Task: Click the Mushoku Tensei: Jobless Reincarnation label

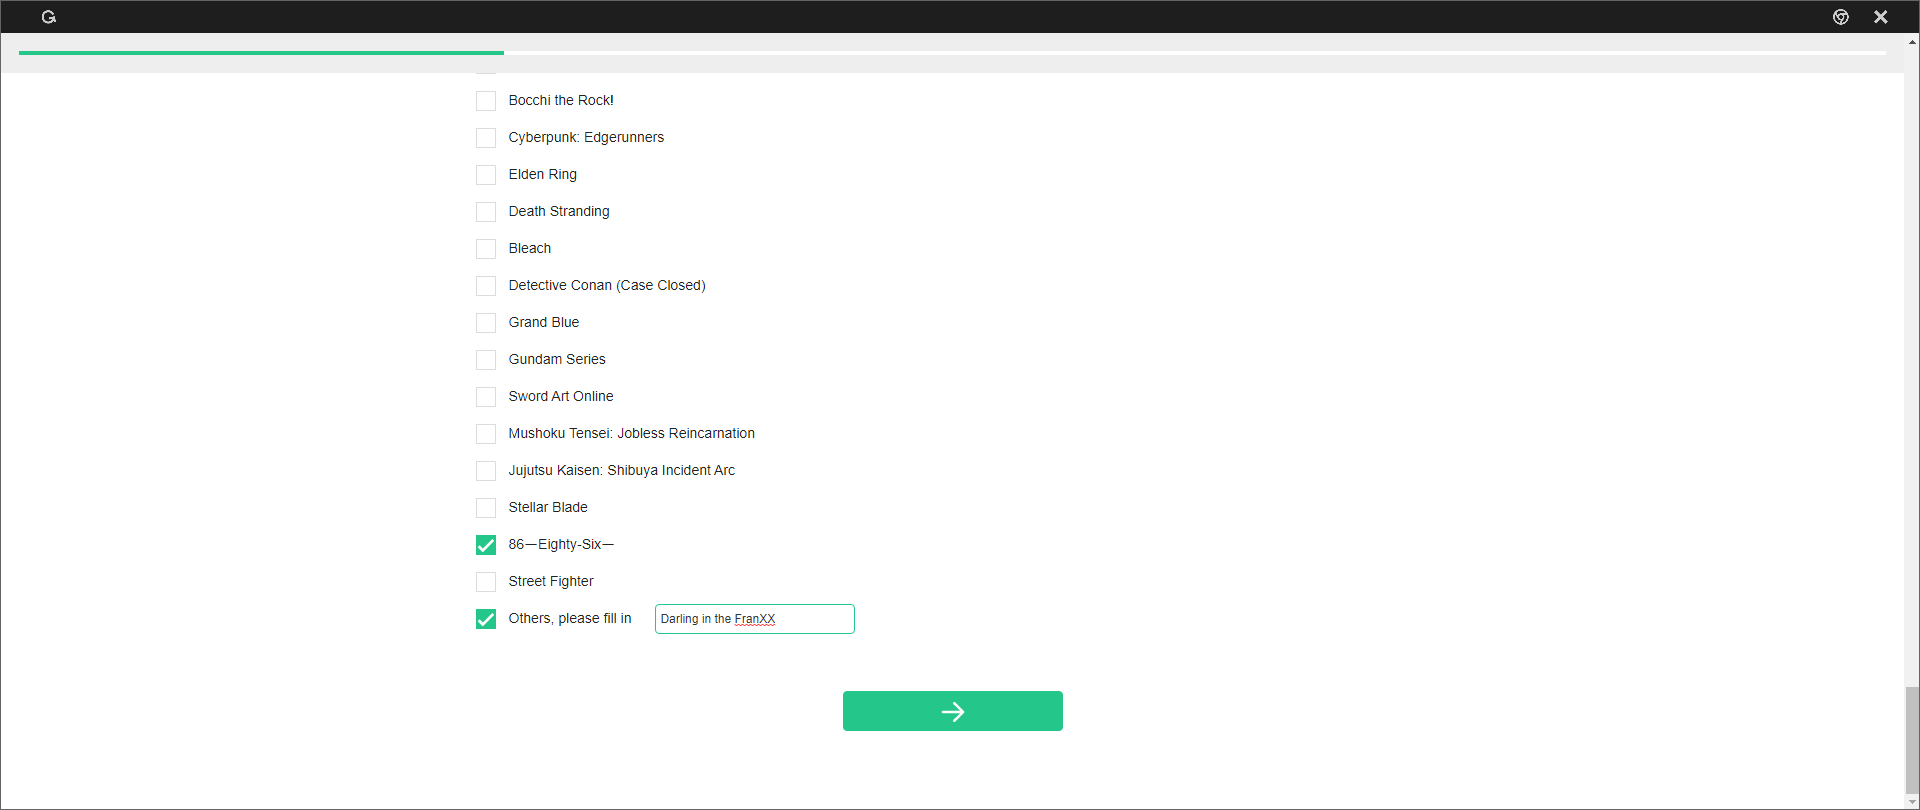Action: pyautogui.click(x=632, y=434)
